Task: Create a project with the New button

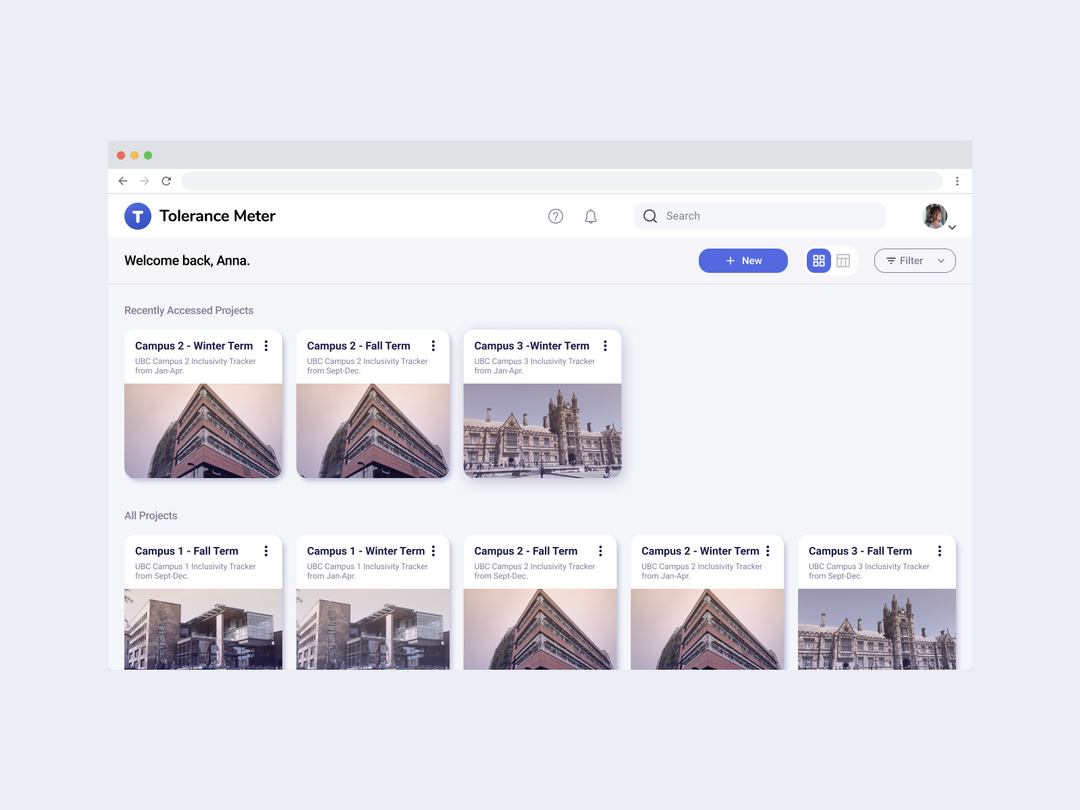Action: pyautogui.click(x=743, y=260)
